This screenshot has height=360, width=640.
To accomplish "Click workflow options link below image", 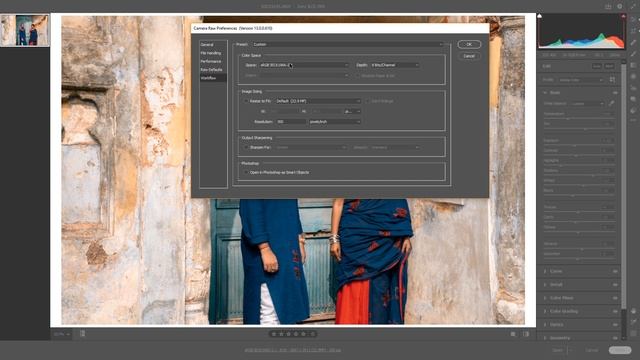I will 292,350.
